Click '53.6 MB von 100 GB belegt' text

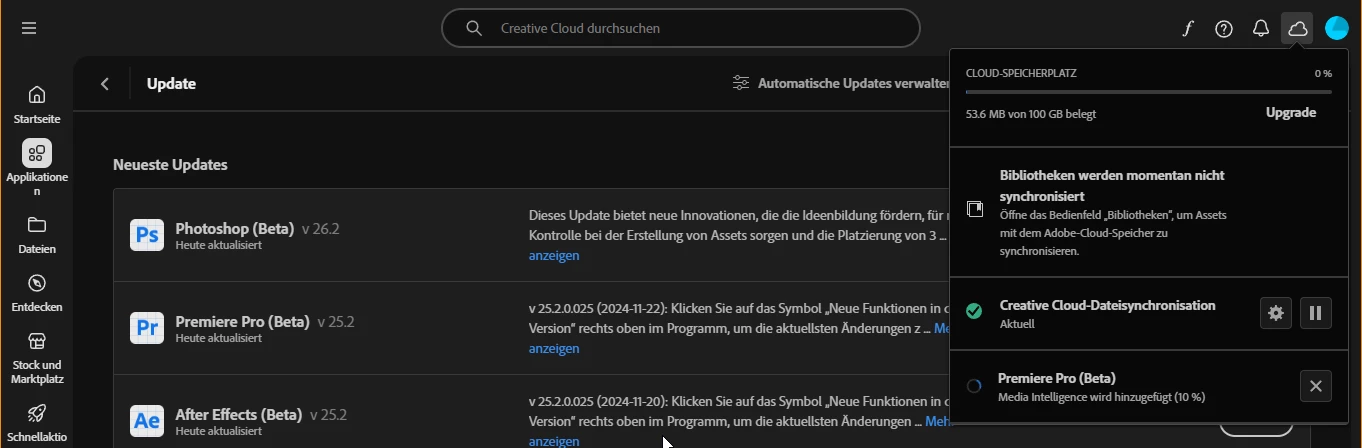click(x=1031, y=114)
